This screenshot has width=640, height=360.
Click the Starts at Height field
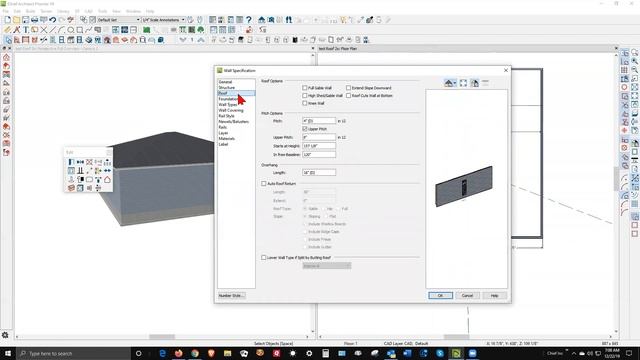coord(319,146)
